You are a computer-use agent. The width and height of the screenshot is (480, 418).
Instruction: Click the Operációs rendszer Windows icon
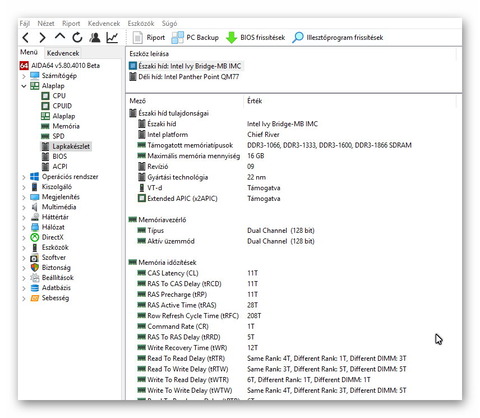[x=35, y=177]
